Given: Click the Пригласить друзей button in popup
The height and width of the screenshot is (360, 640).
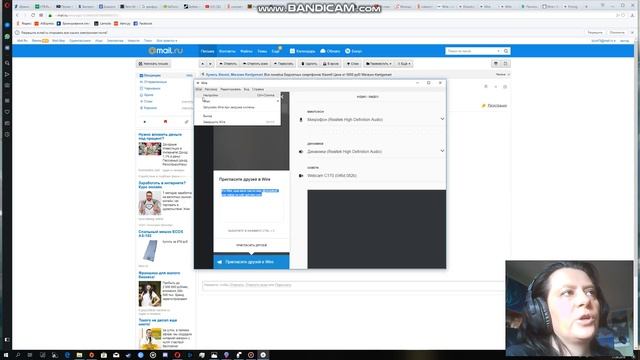Looking at the screenshot, I should (x=251, y=245).
